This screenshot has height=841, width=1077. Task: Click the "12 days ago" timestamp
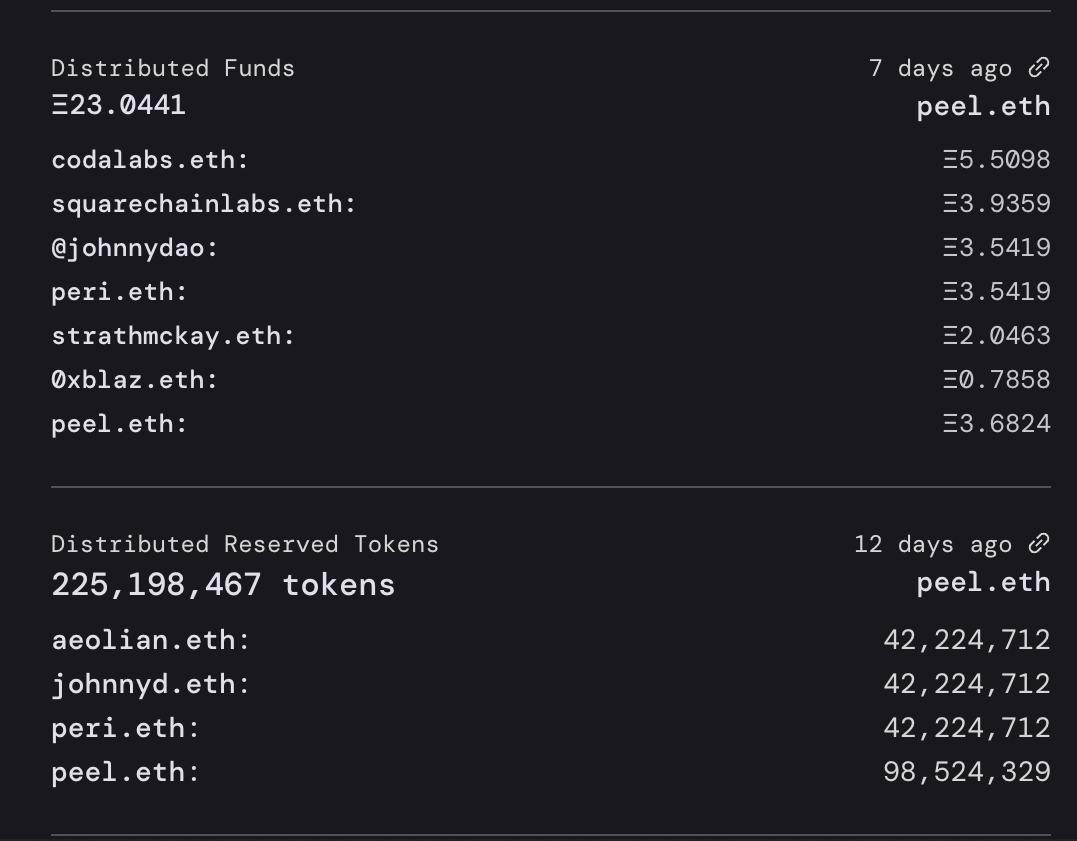point(932,544)
